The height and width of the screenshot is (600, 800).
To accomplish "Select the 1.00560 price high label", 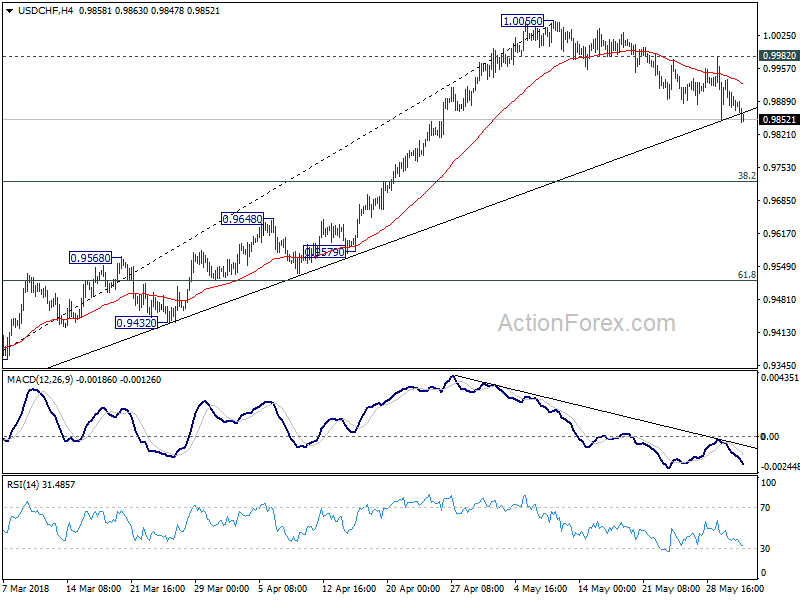I will point(522,21).
